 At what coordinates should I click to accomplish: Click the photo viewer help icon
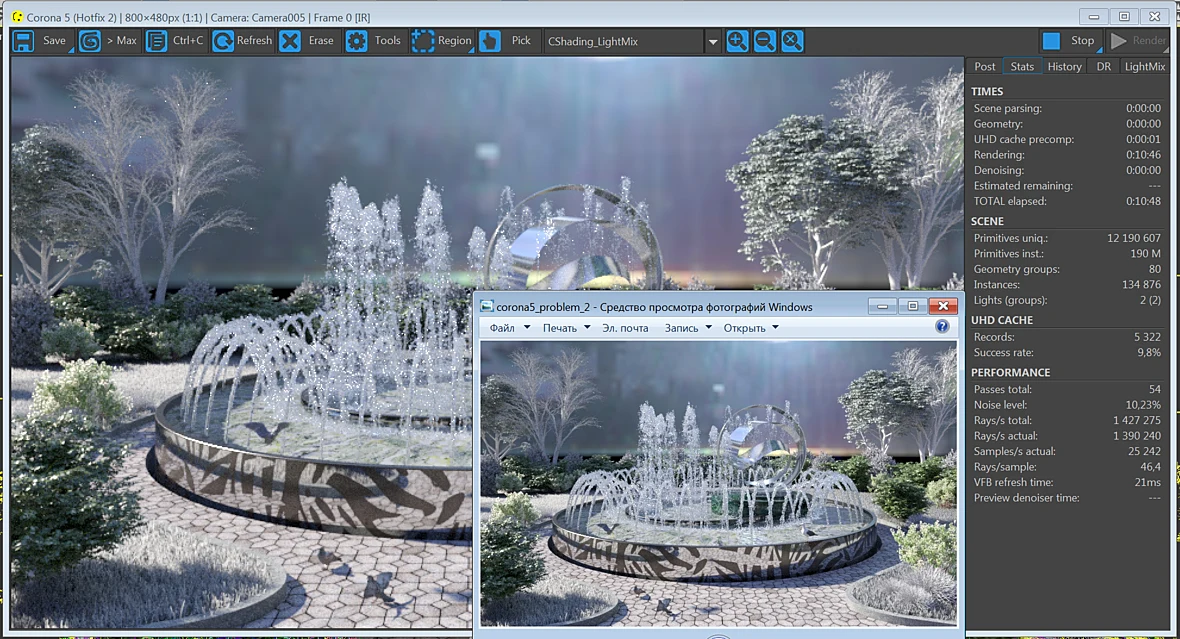(x=942, y=327)
